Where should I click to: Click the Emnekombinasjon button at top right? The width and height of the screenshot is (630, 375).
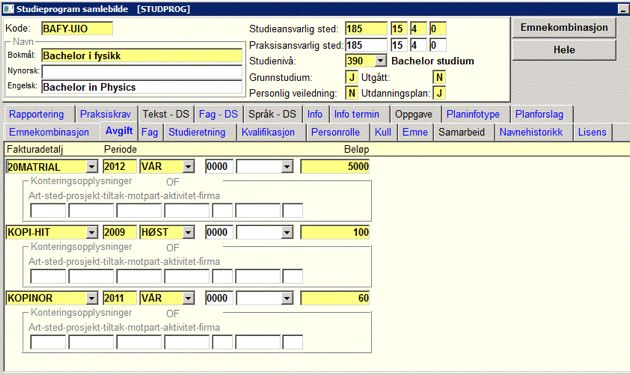564,28
